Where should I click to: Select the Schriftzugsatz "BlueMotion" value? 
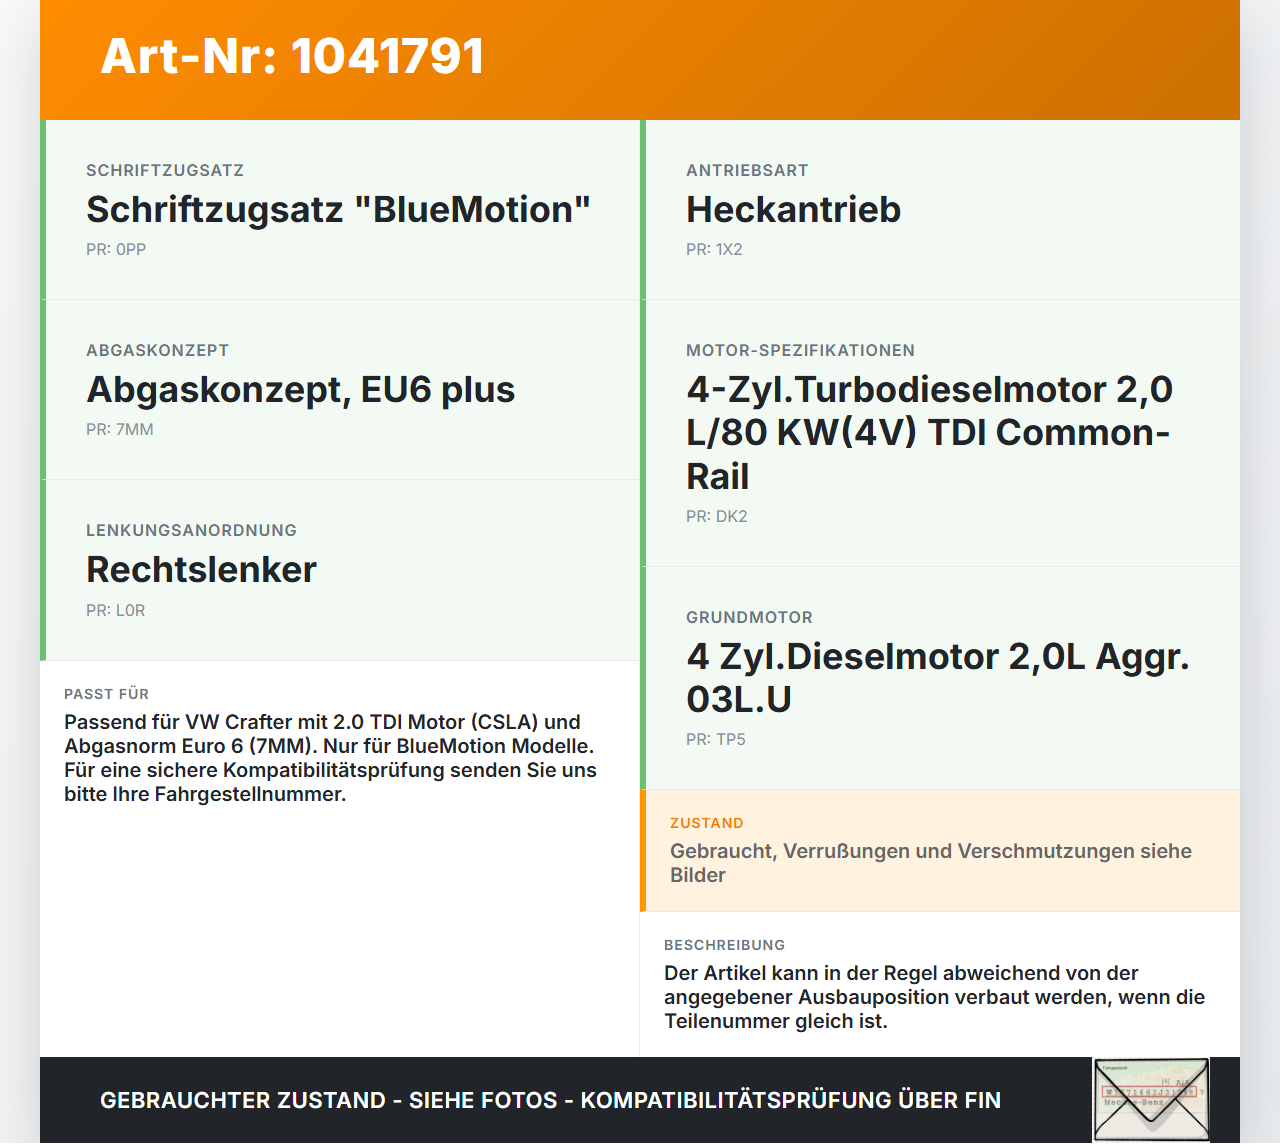click(338, 210)
